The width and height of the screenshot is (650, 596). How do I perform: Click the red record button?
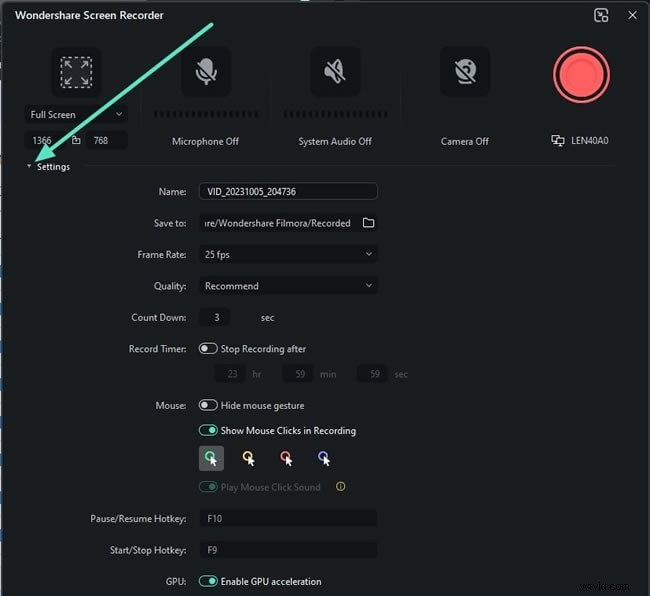[581, 76]
